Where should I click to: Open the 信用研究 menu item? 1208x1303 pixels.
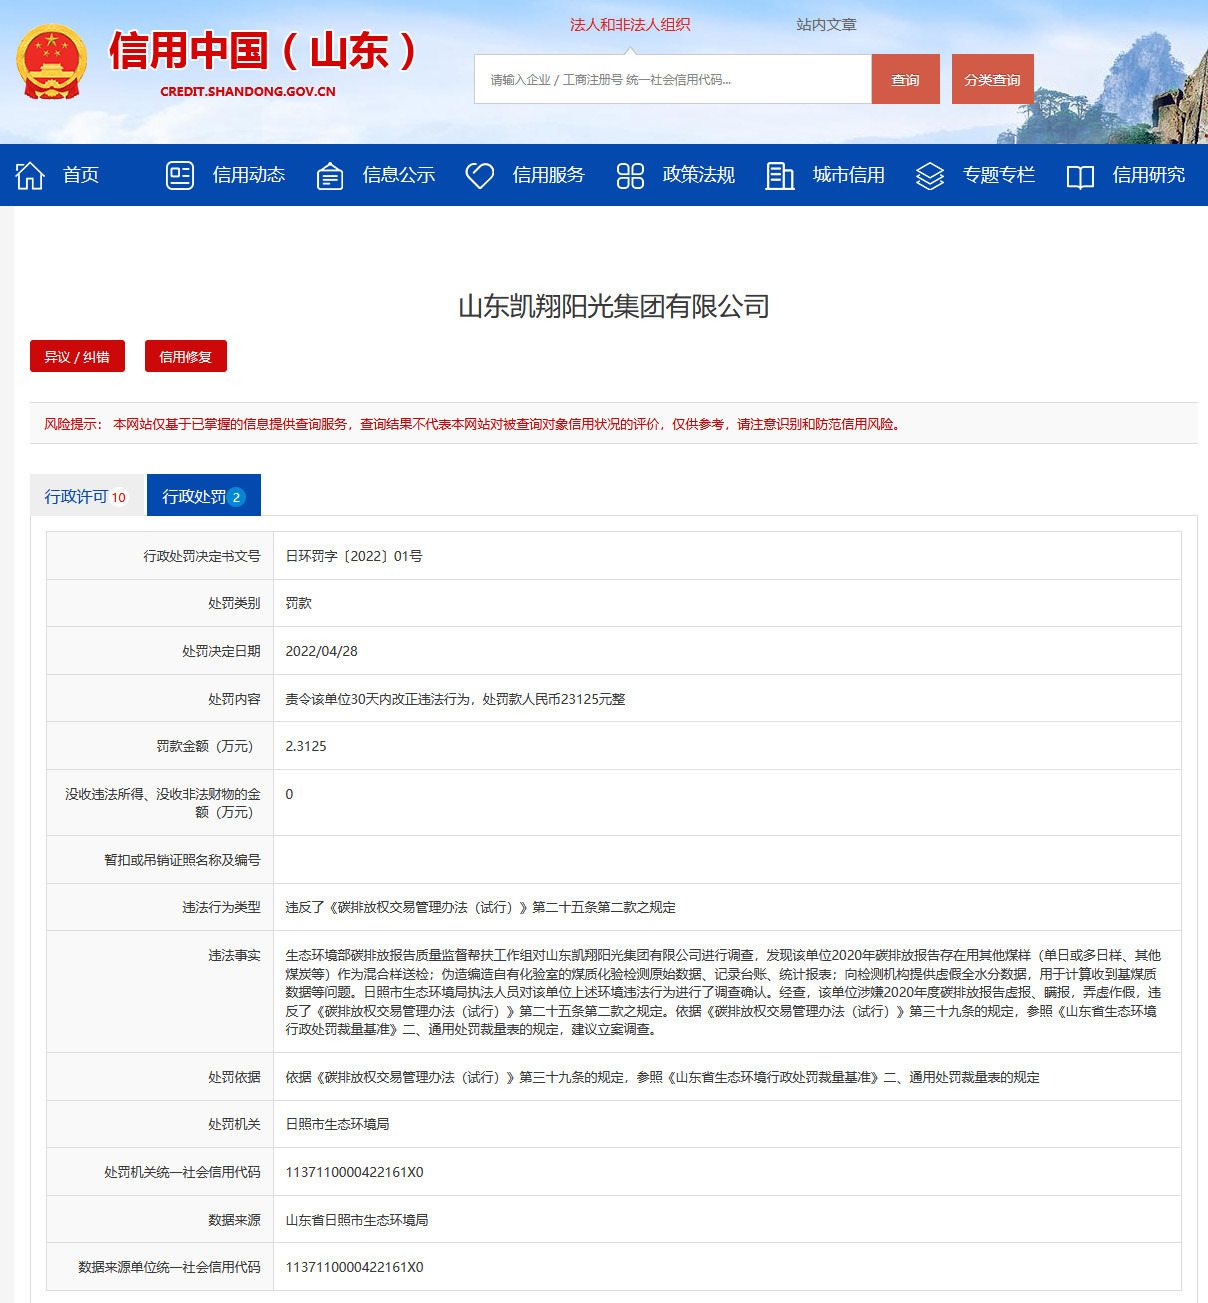click(1149, 175)
